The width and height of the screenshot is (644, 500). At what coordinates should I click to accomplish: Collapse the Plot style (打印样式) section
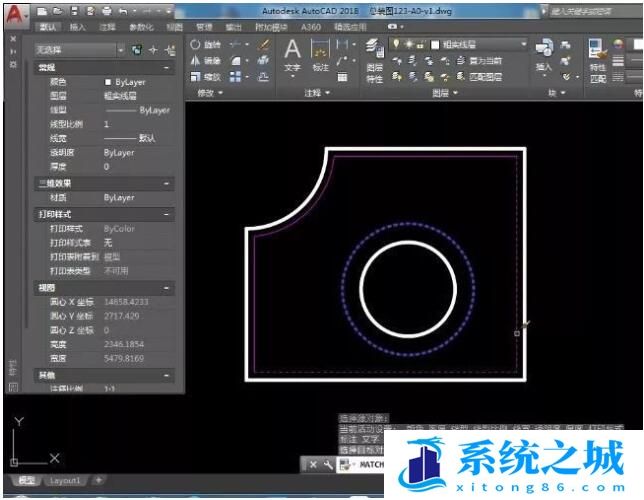pos(166,214)
